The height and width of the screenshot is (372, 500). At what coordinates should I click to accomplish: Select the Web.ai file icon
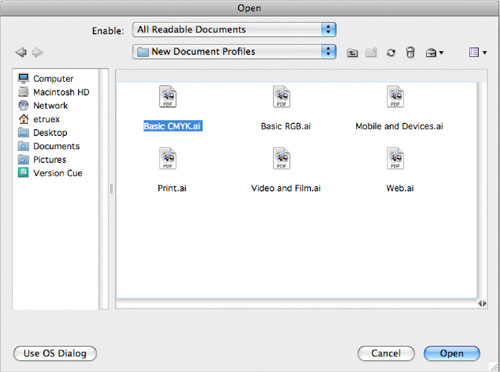click(x=395, y=158)
